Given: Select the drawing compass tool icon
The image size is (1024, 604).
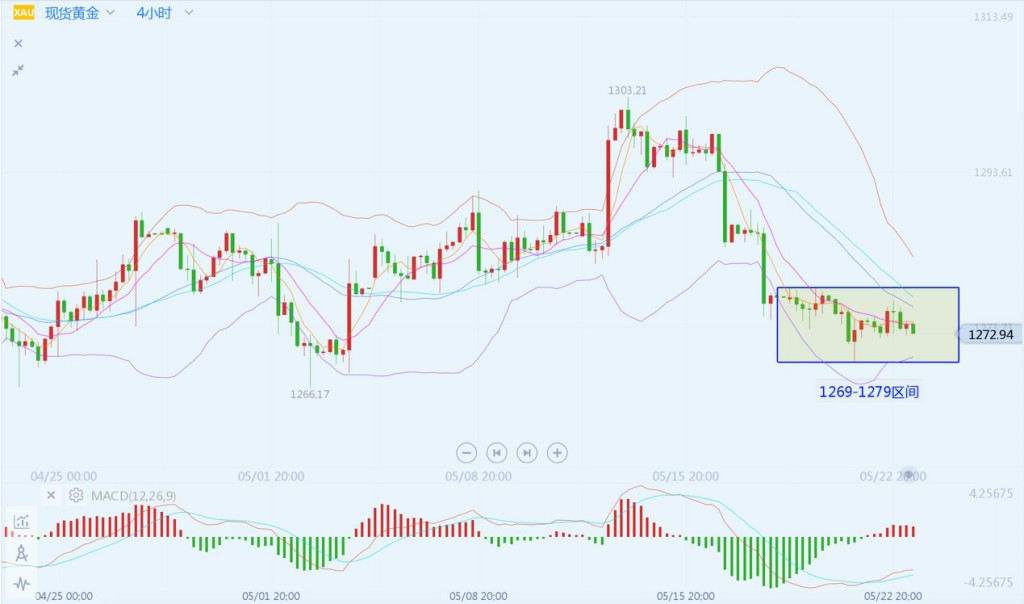Looking at the screenshot, I should pyautogui.click(x=21, y=552).
